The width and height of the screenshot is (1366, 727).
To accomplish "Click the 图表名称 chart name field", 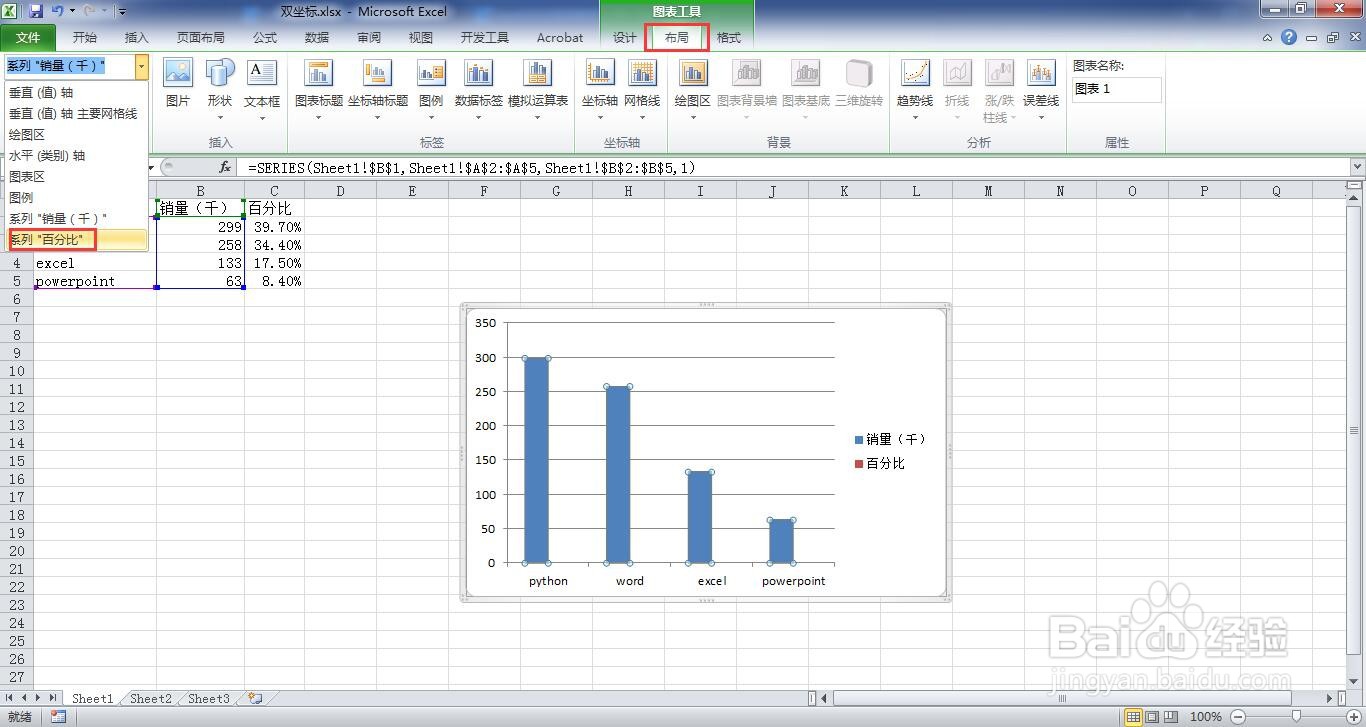I will tap(1117, 89).
